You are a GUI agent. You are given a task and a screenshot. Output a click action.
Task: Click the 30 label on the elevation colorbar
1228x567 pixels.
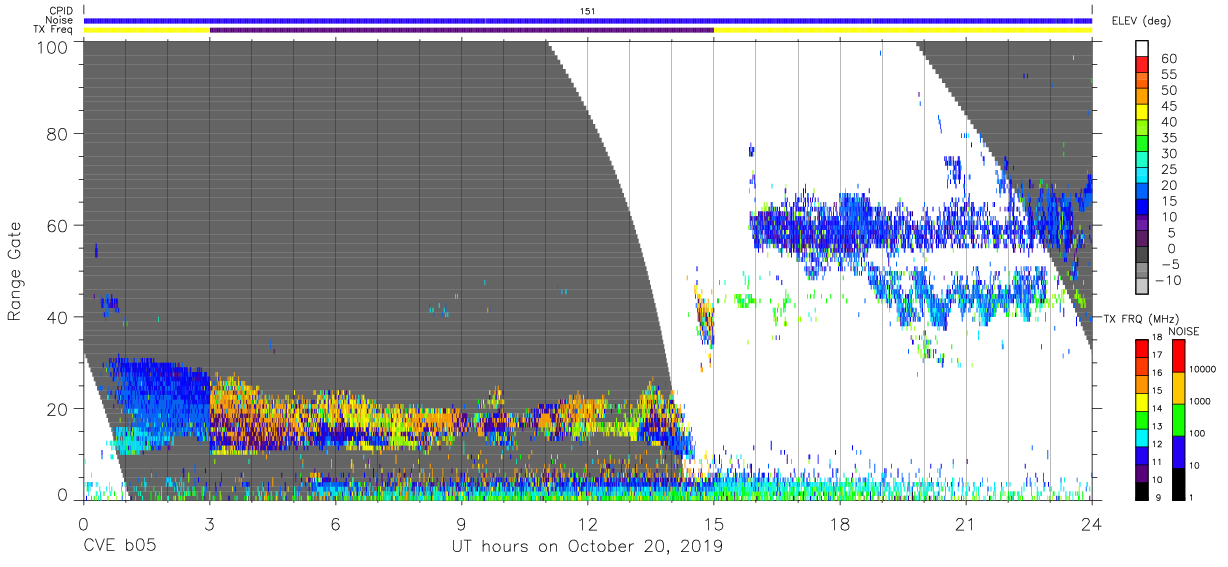click(1168, 154)
